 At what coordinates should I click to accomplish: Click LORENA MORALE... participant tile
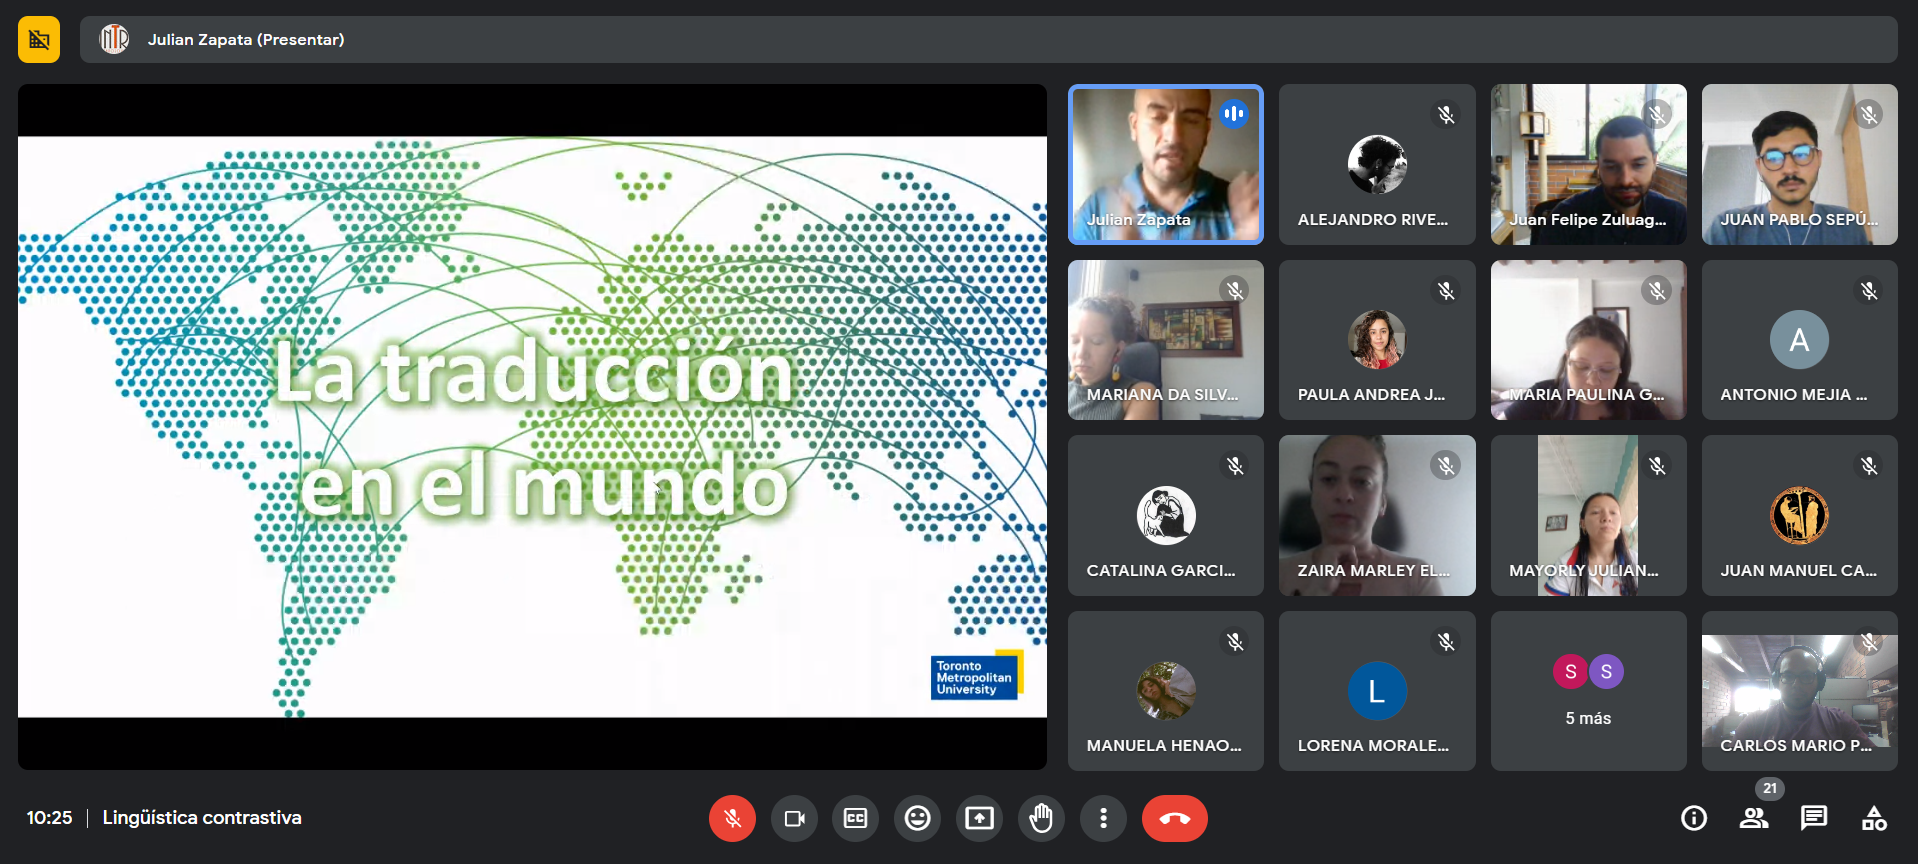tap(1377, 691)
